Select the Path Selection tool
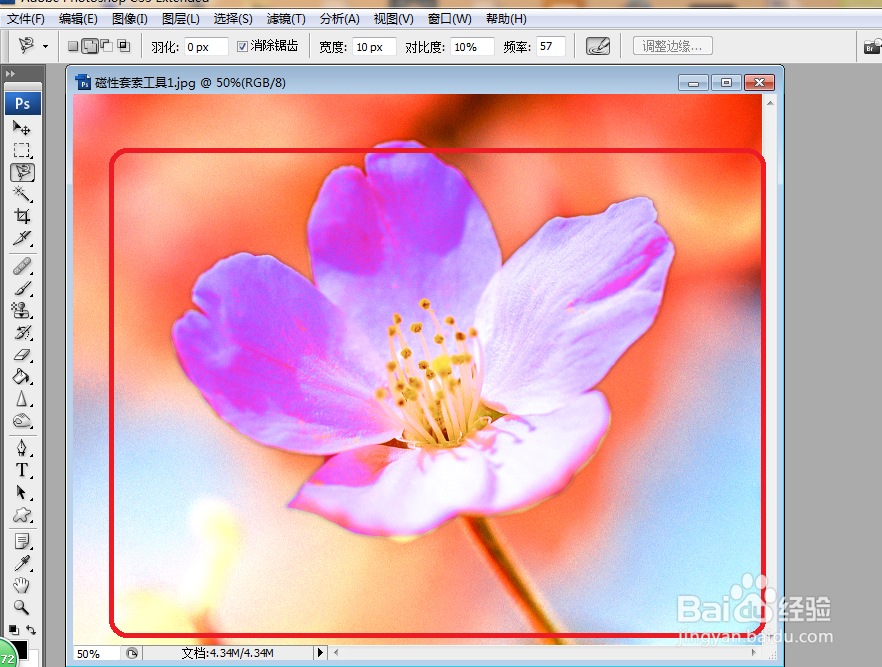The height and width of the screenshot is (667, 882). [x=22, y=493]
